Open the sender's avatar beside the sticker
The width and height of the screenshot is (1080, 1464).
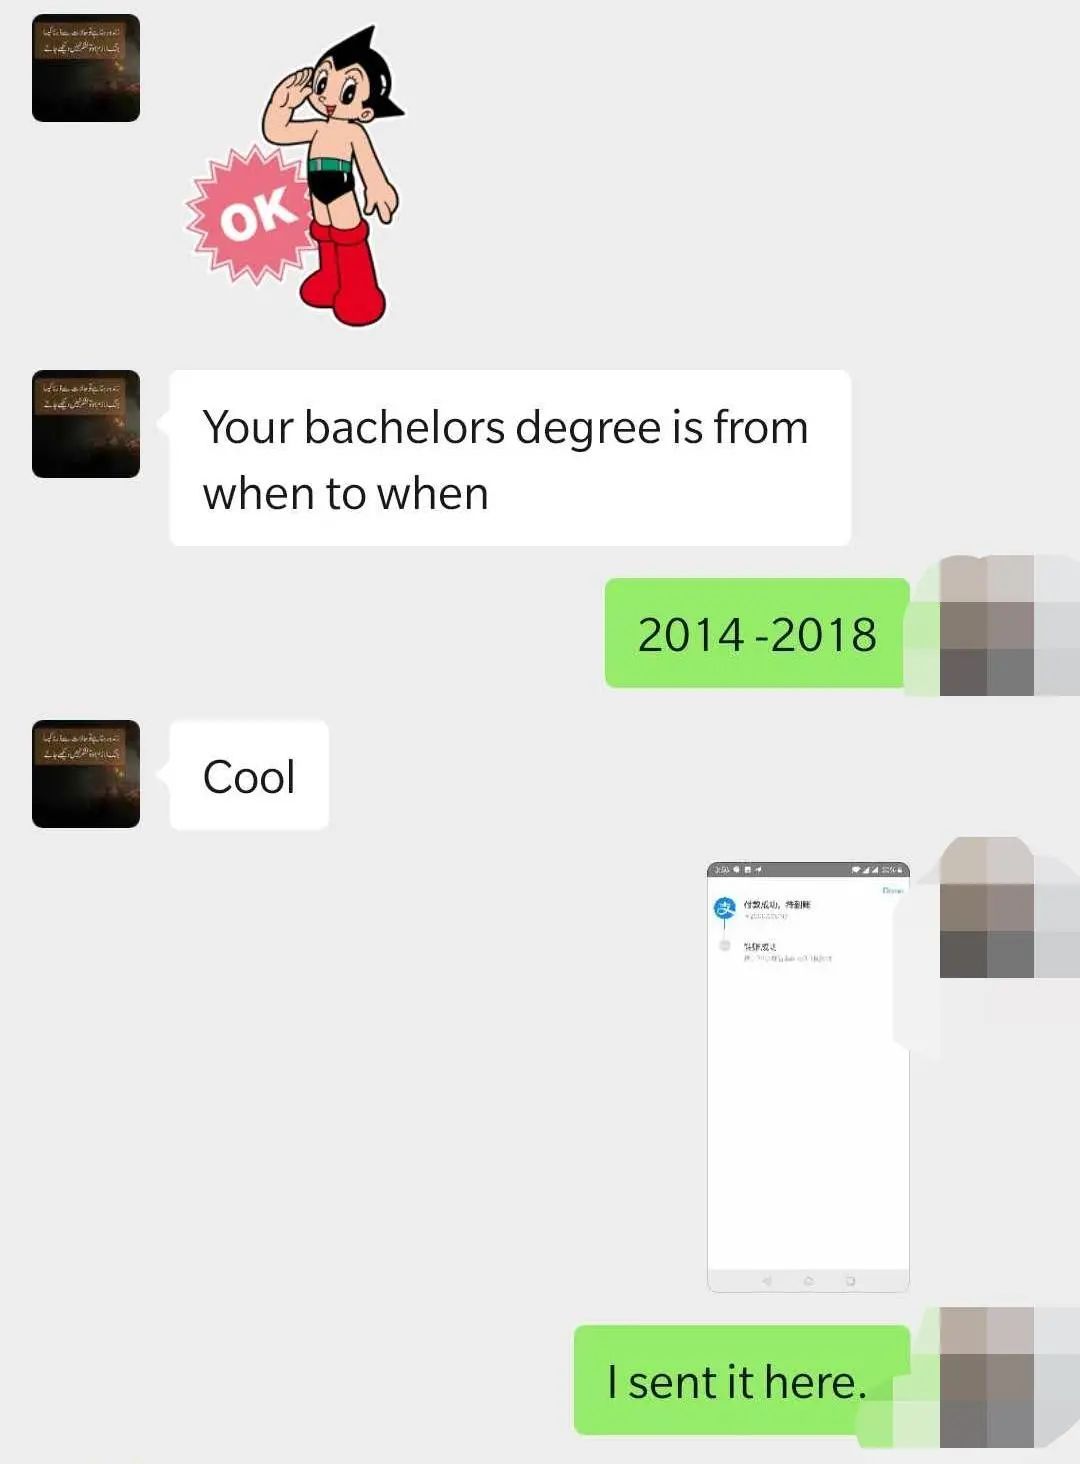click(x=86, y=68)
